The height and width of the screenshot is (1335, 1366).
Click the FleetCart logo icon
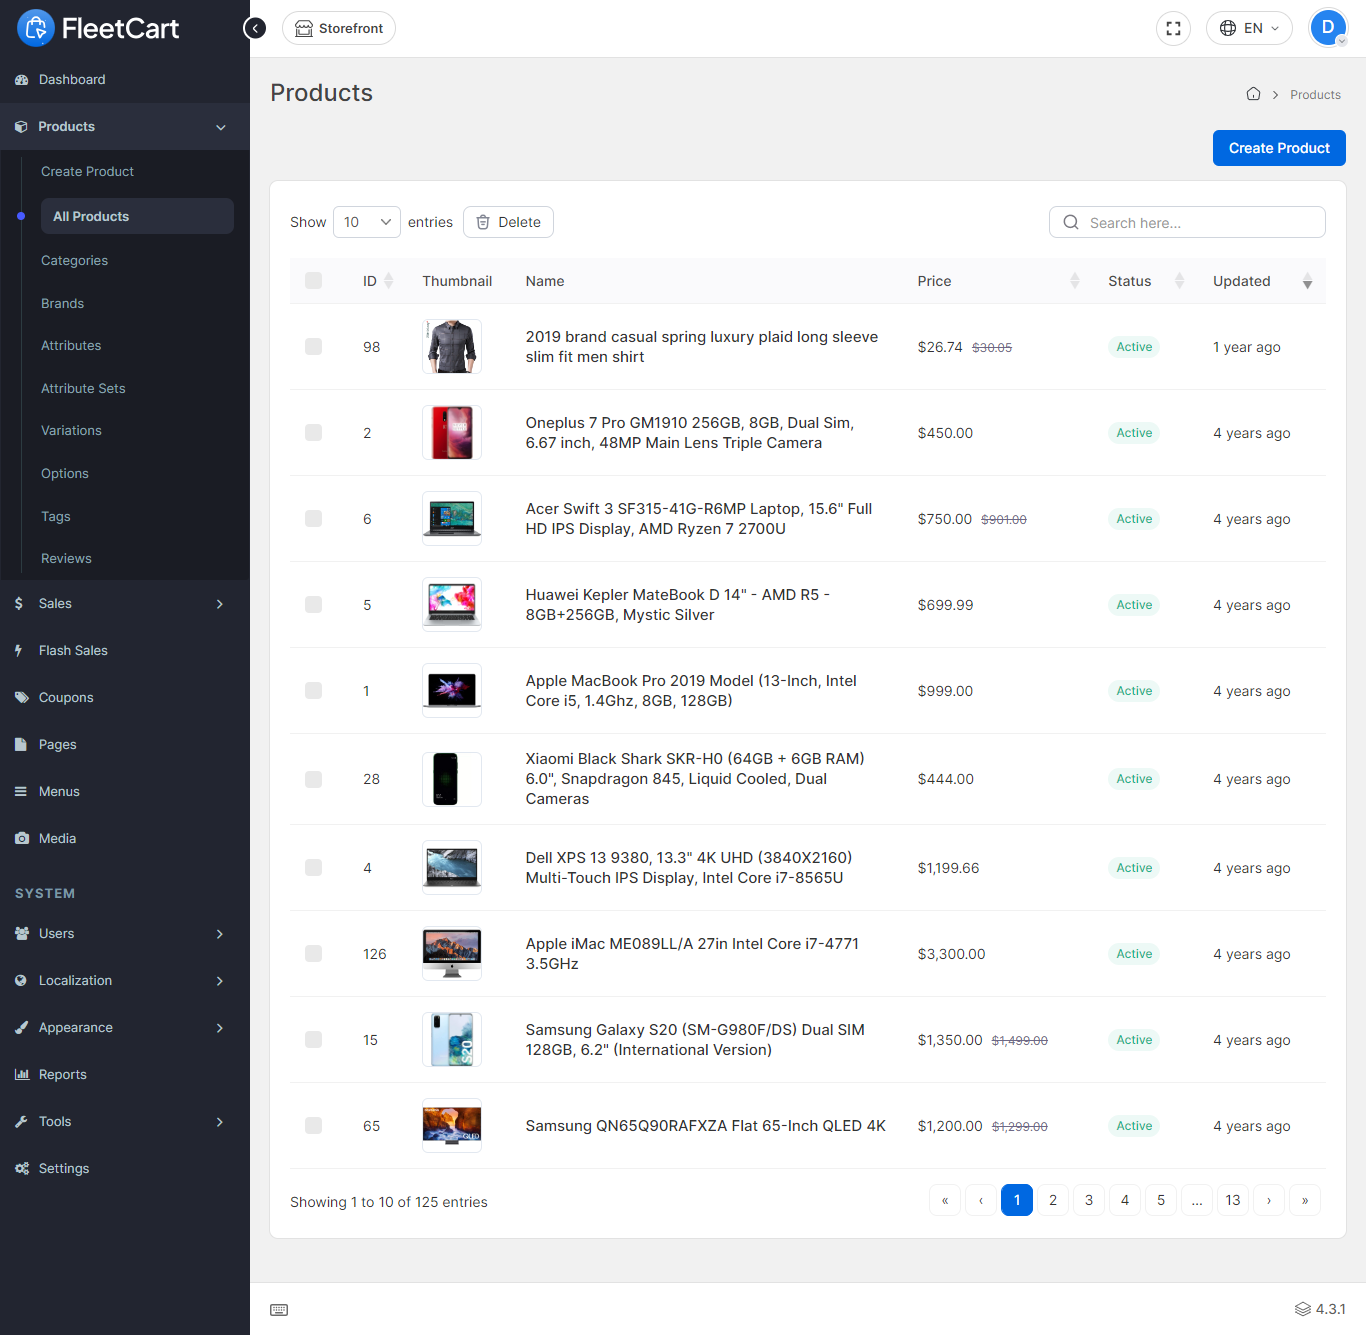[36, 28]
